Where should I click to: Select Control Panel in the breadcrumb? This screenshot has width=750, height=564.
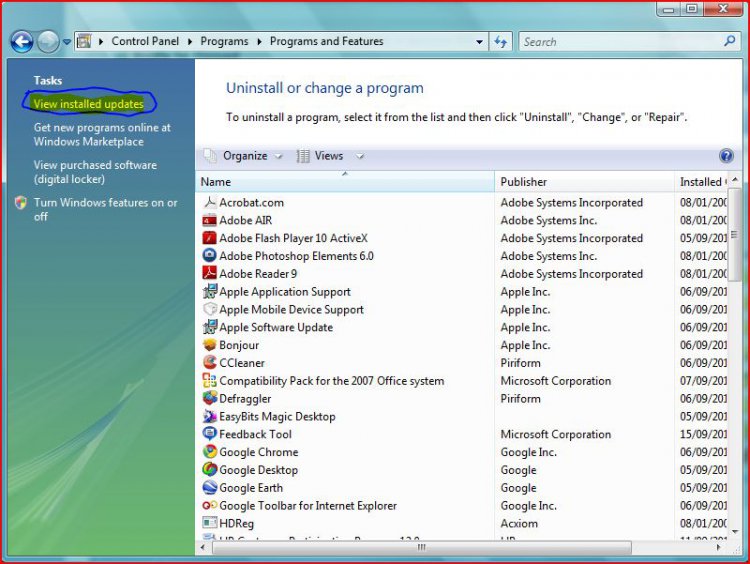point(145,41)
